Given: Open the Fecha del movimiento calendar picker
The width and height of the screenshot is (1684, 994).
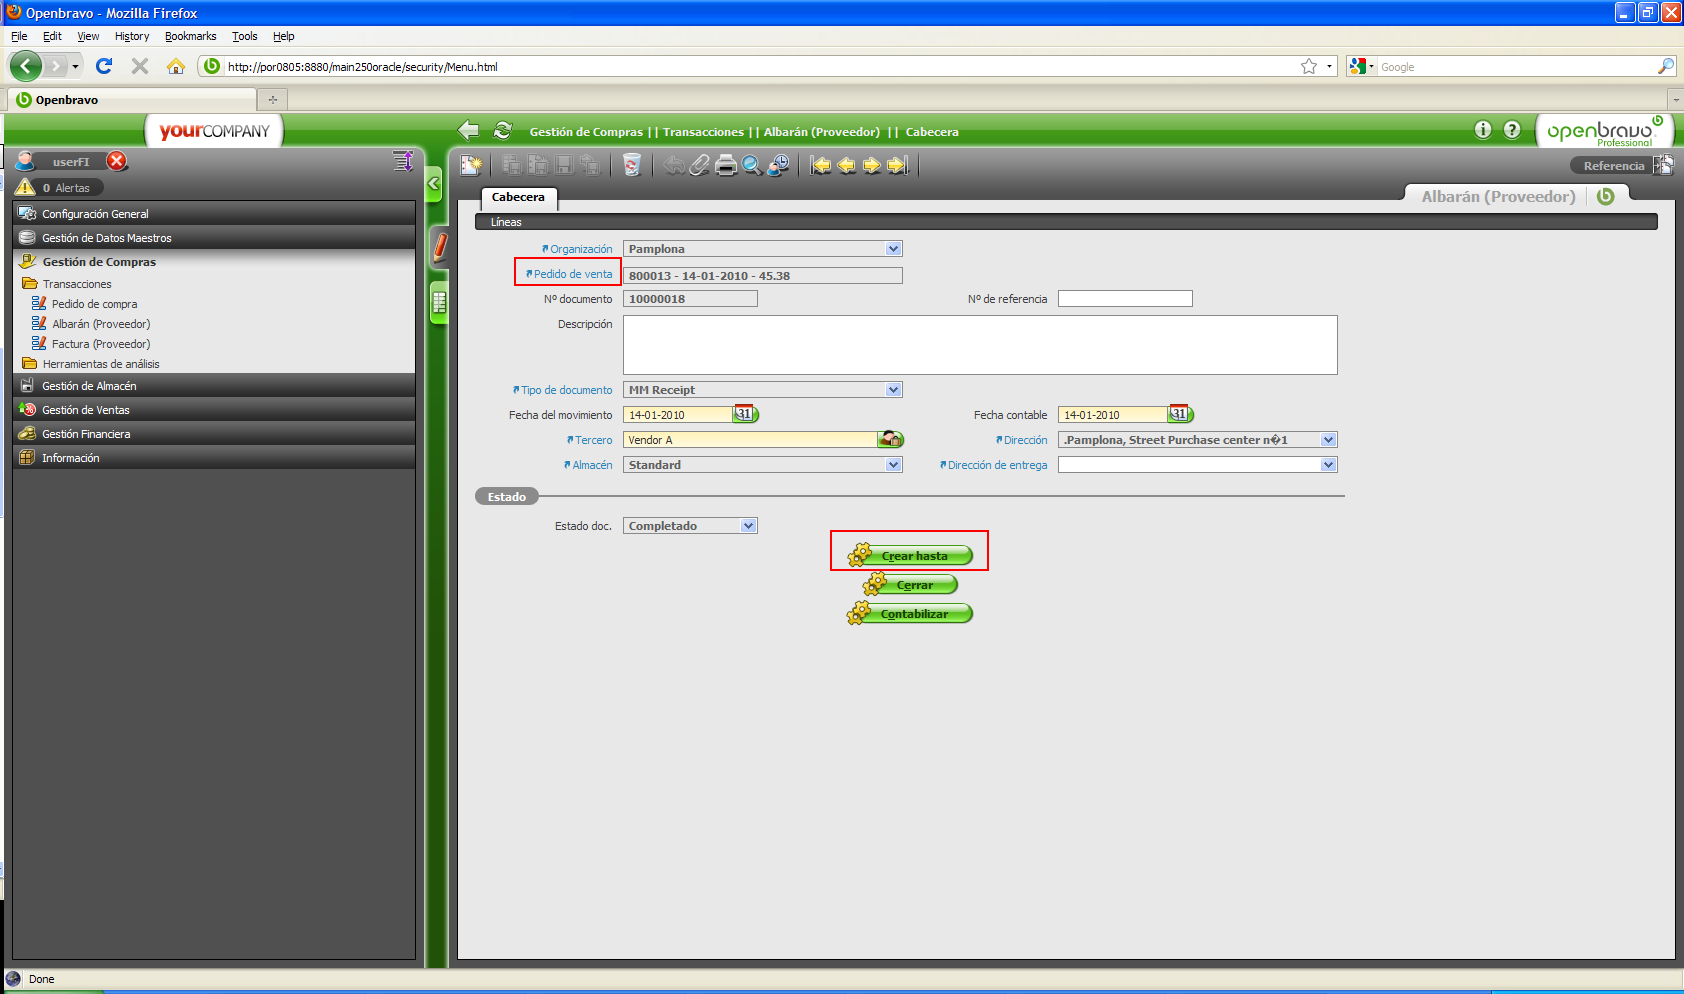Looking at the screenshot, I should [x=746, y=414].
